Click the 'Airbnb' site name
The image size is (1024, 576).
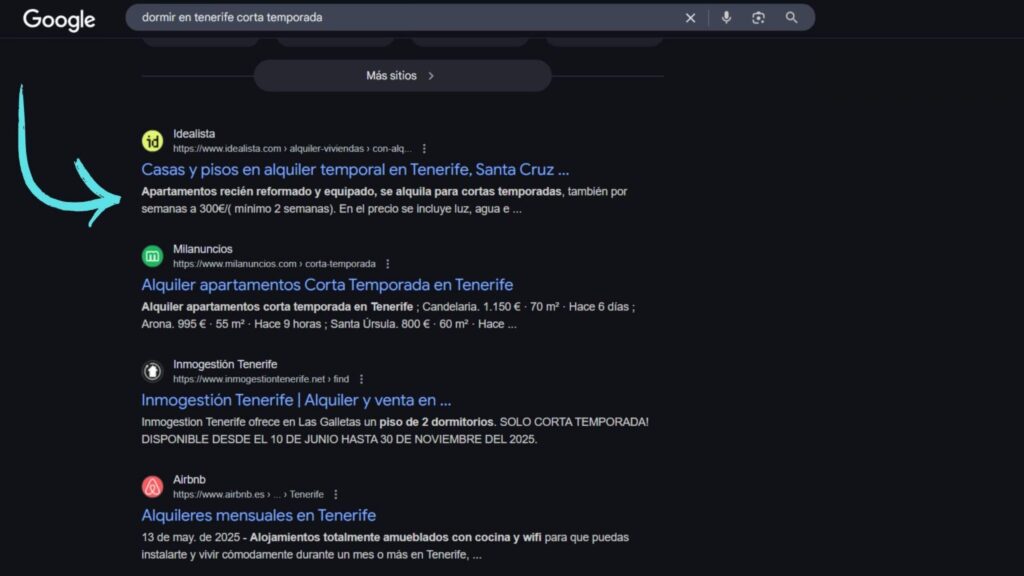(189, 479)
